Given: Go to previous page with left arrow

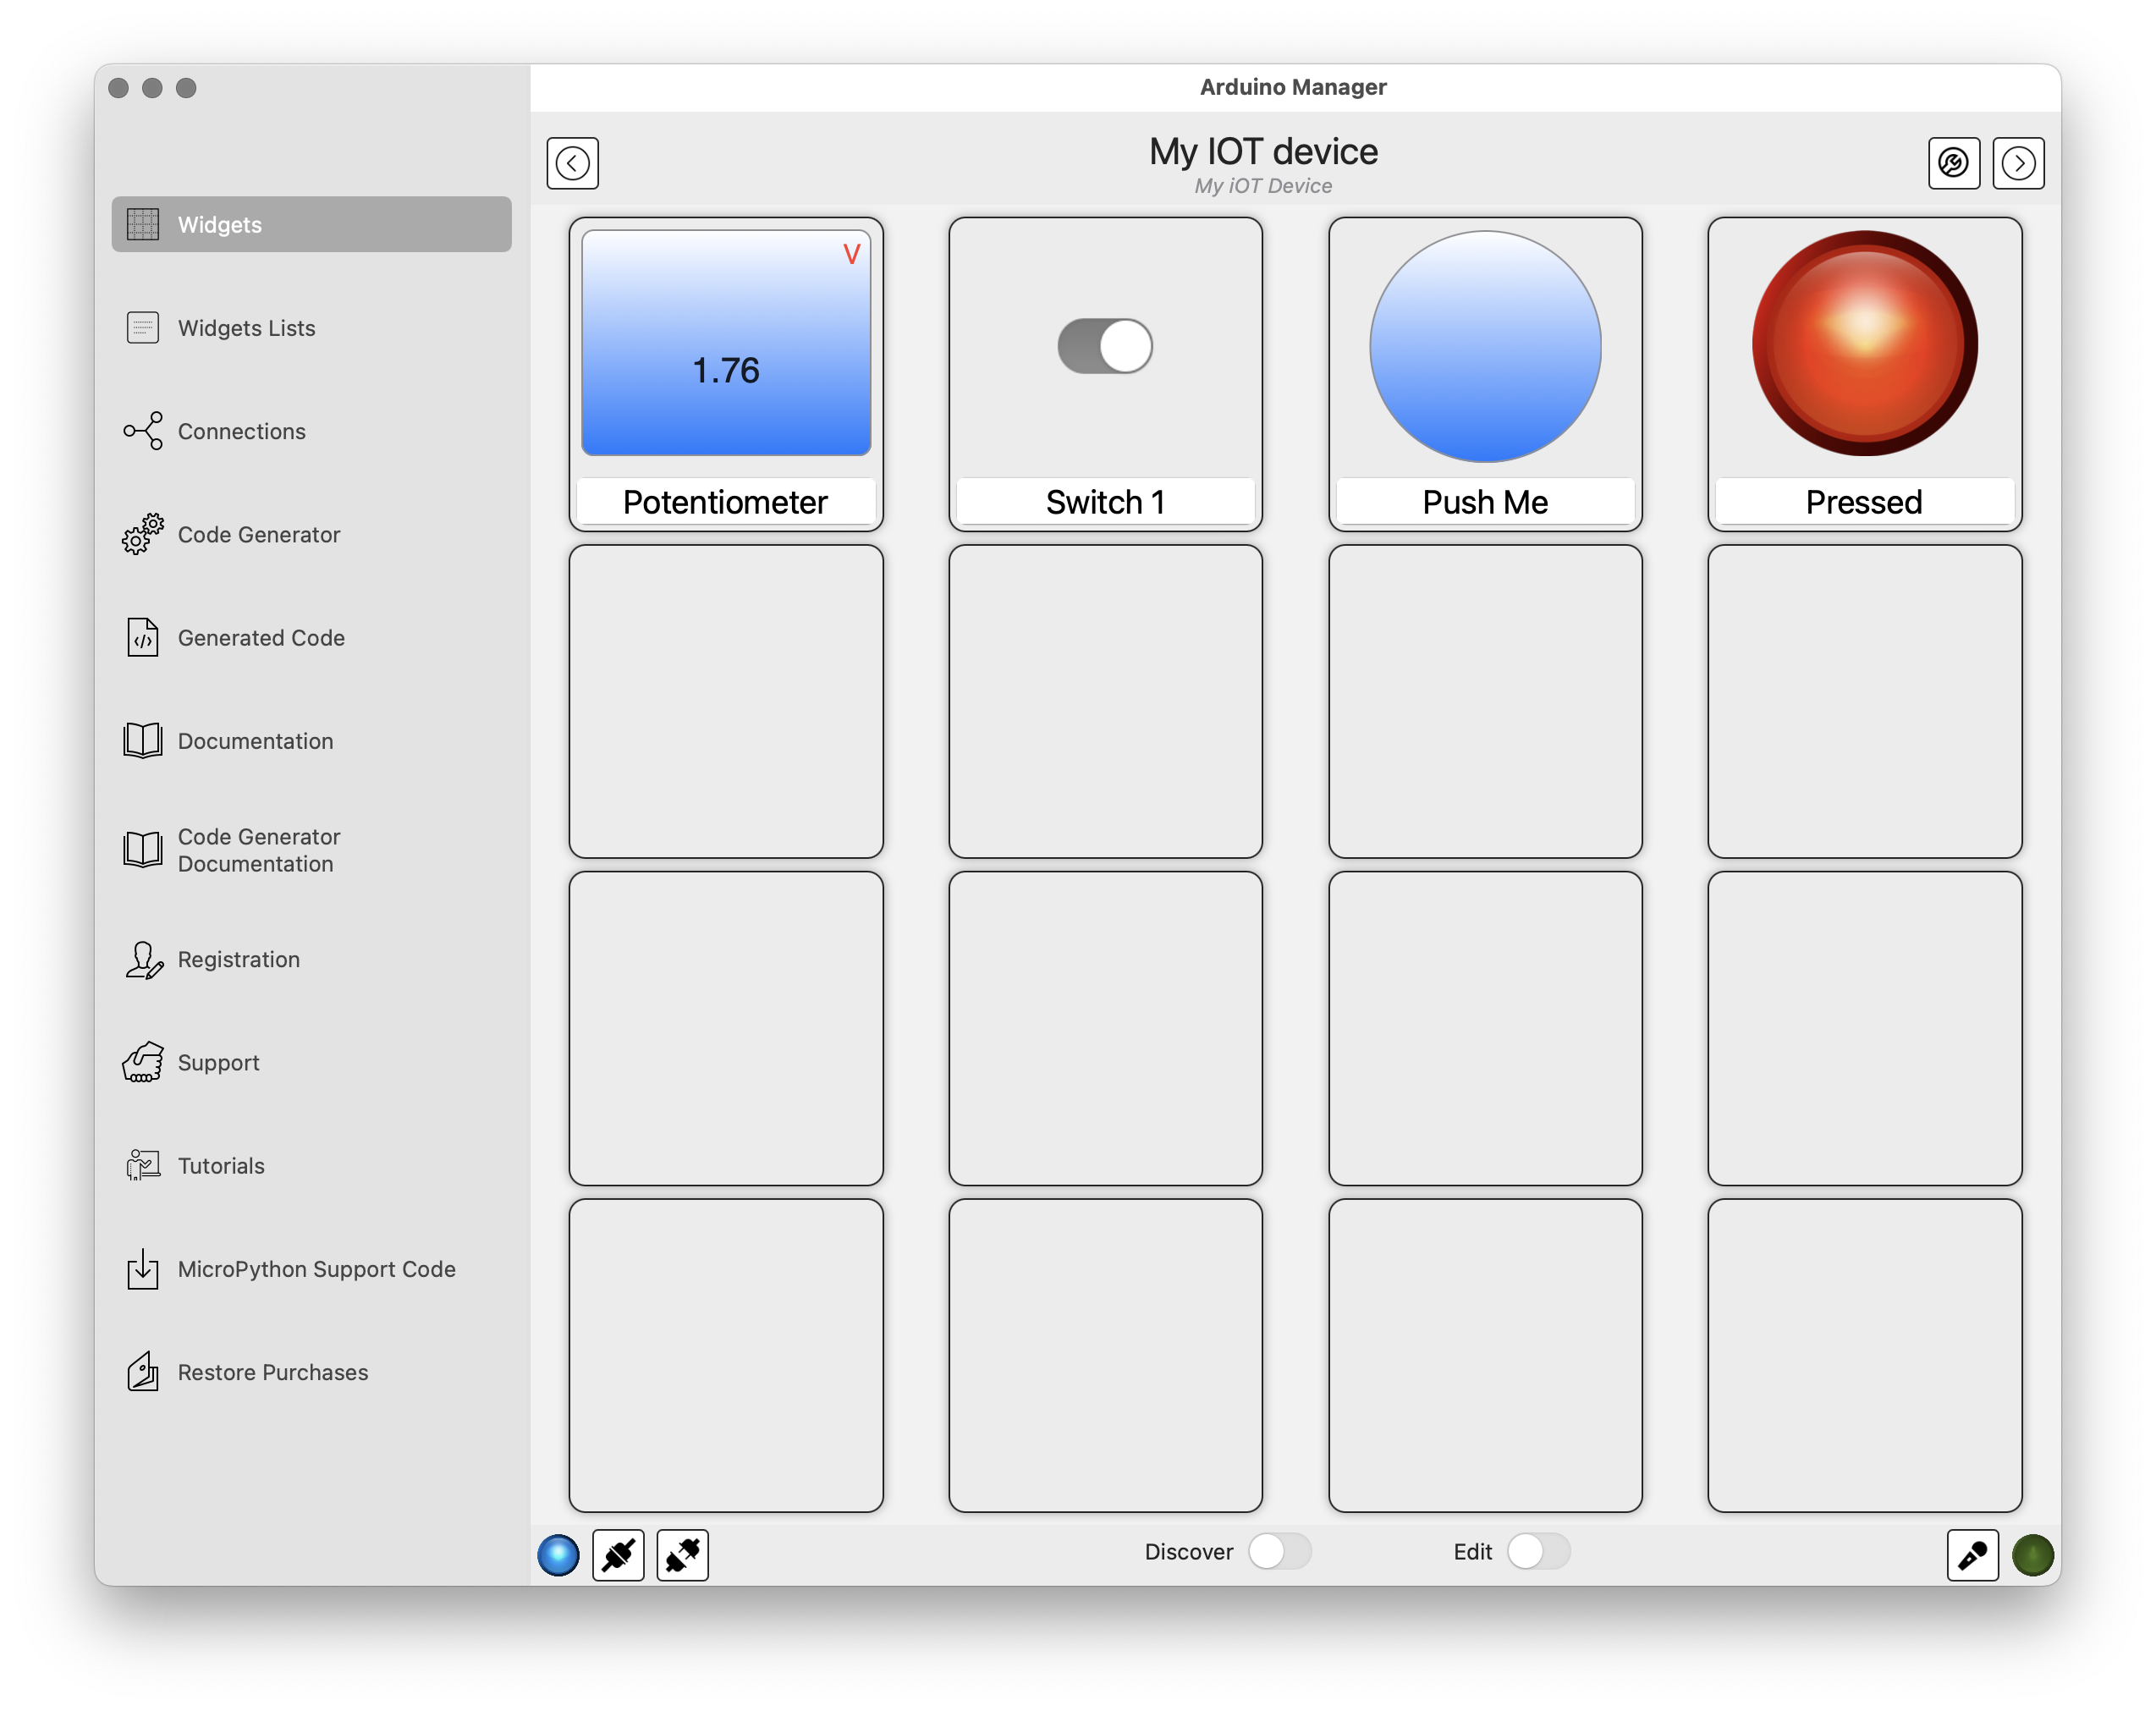Looking at the screenshot, I should pyautogui.click(x=573, y=163).
